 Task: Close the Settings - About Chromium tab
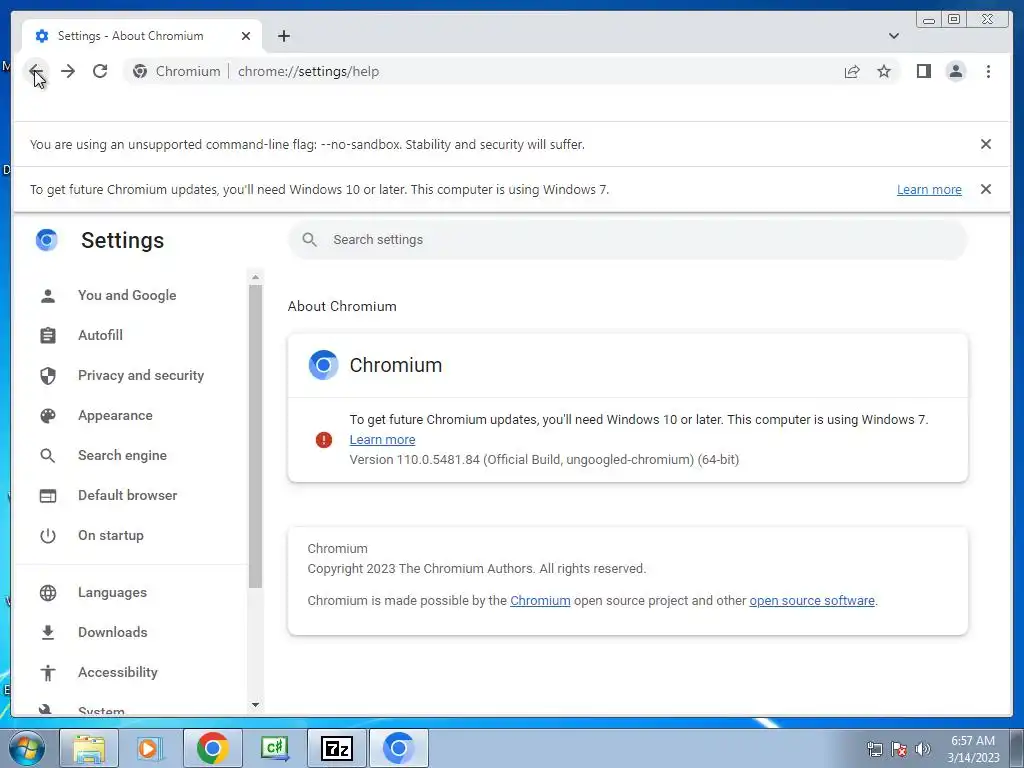tap(246, 36)
